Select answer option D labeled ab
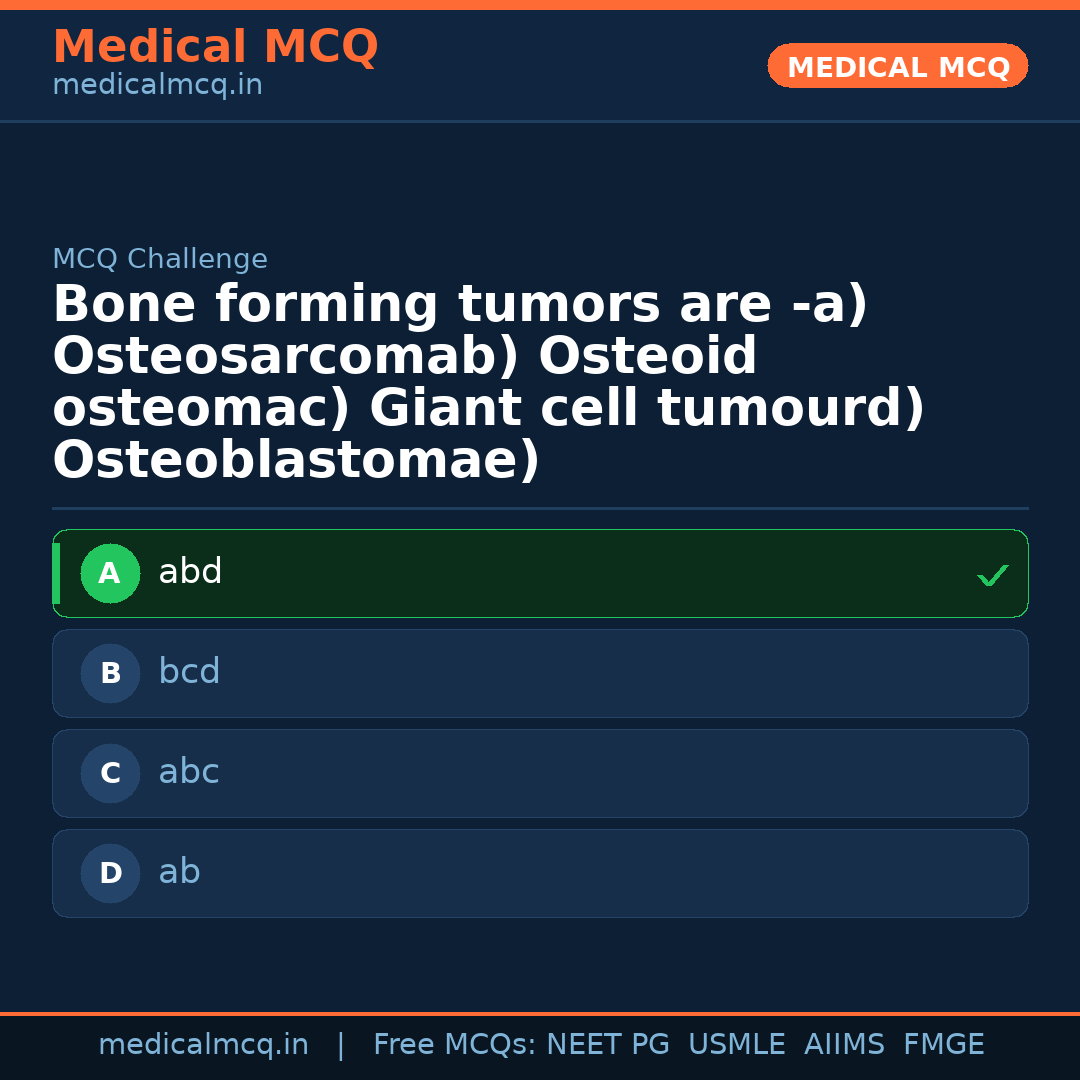 (x=540, y=873)
